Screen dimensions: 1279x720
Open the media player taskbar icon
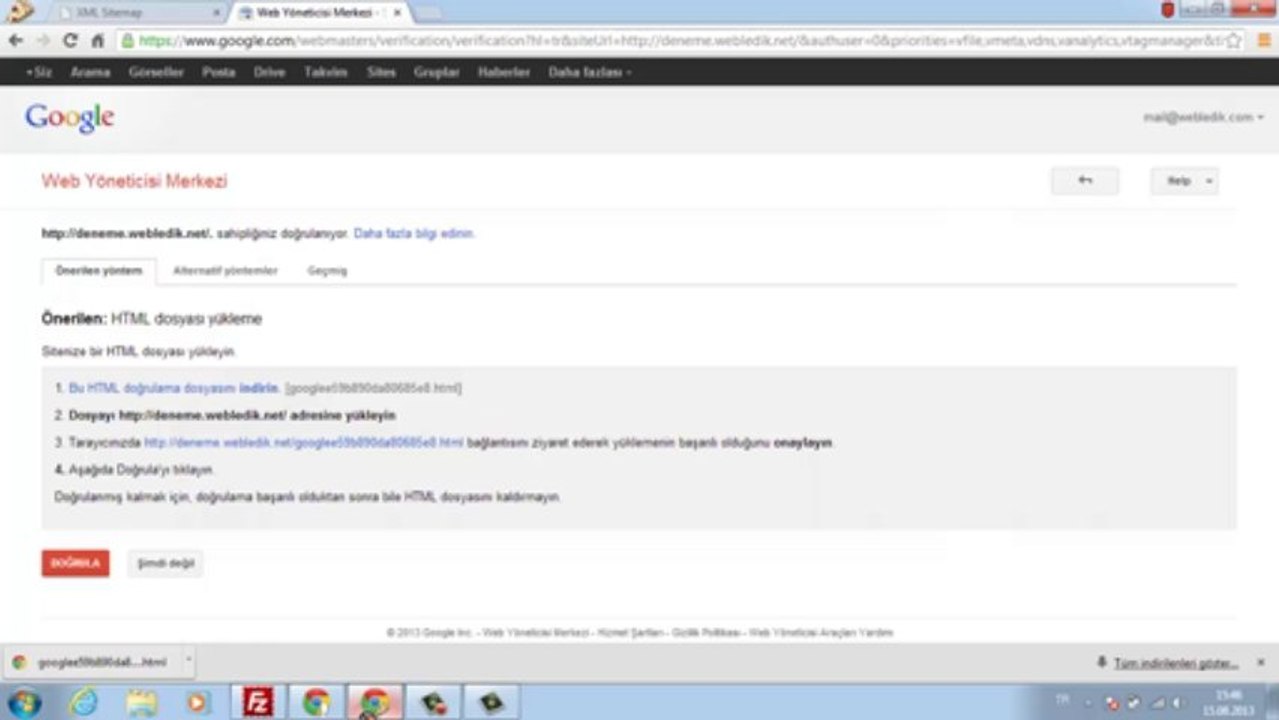(198, 702)
